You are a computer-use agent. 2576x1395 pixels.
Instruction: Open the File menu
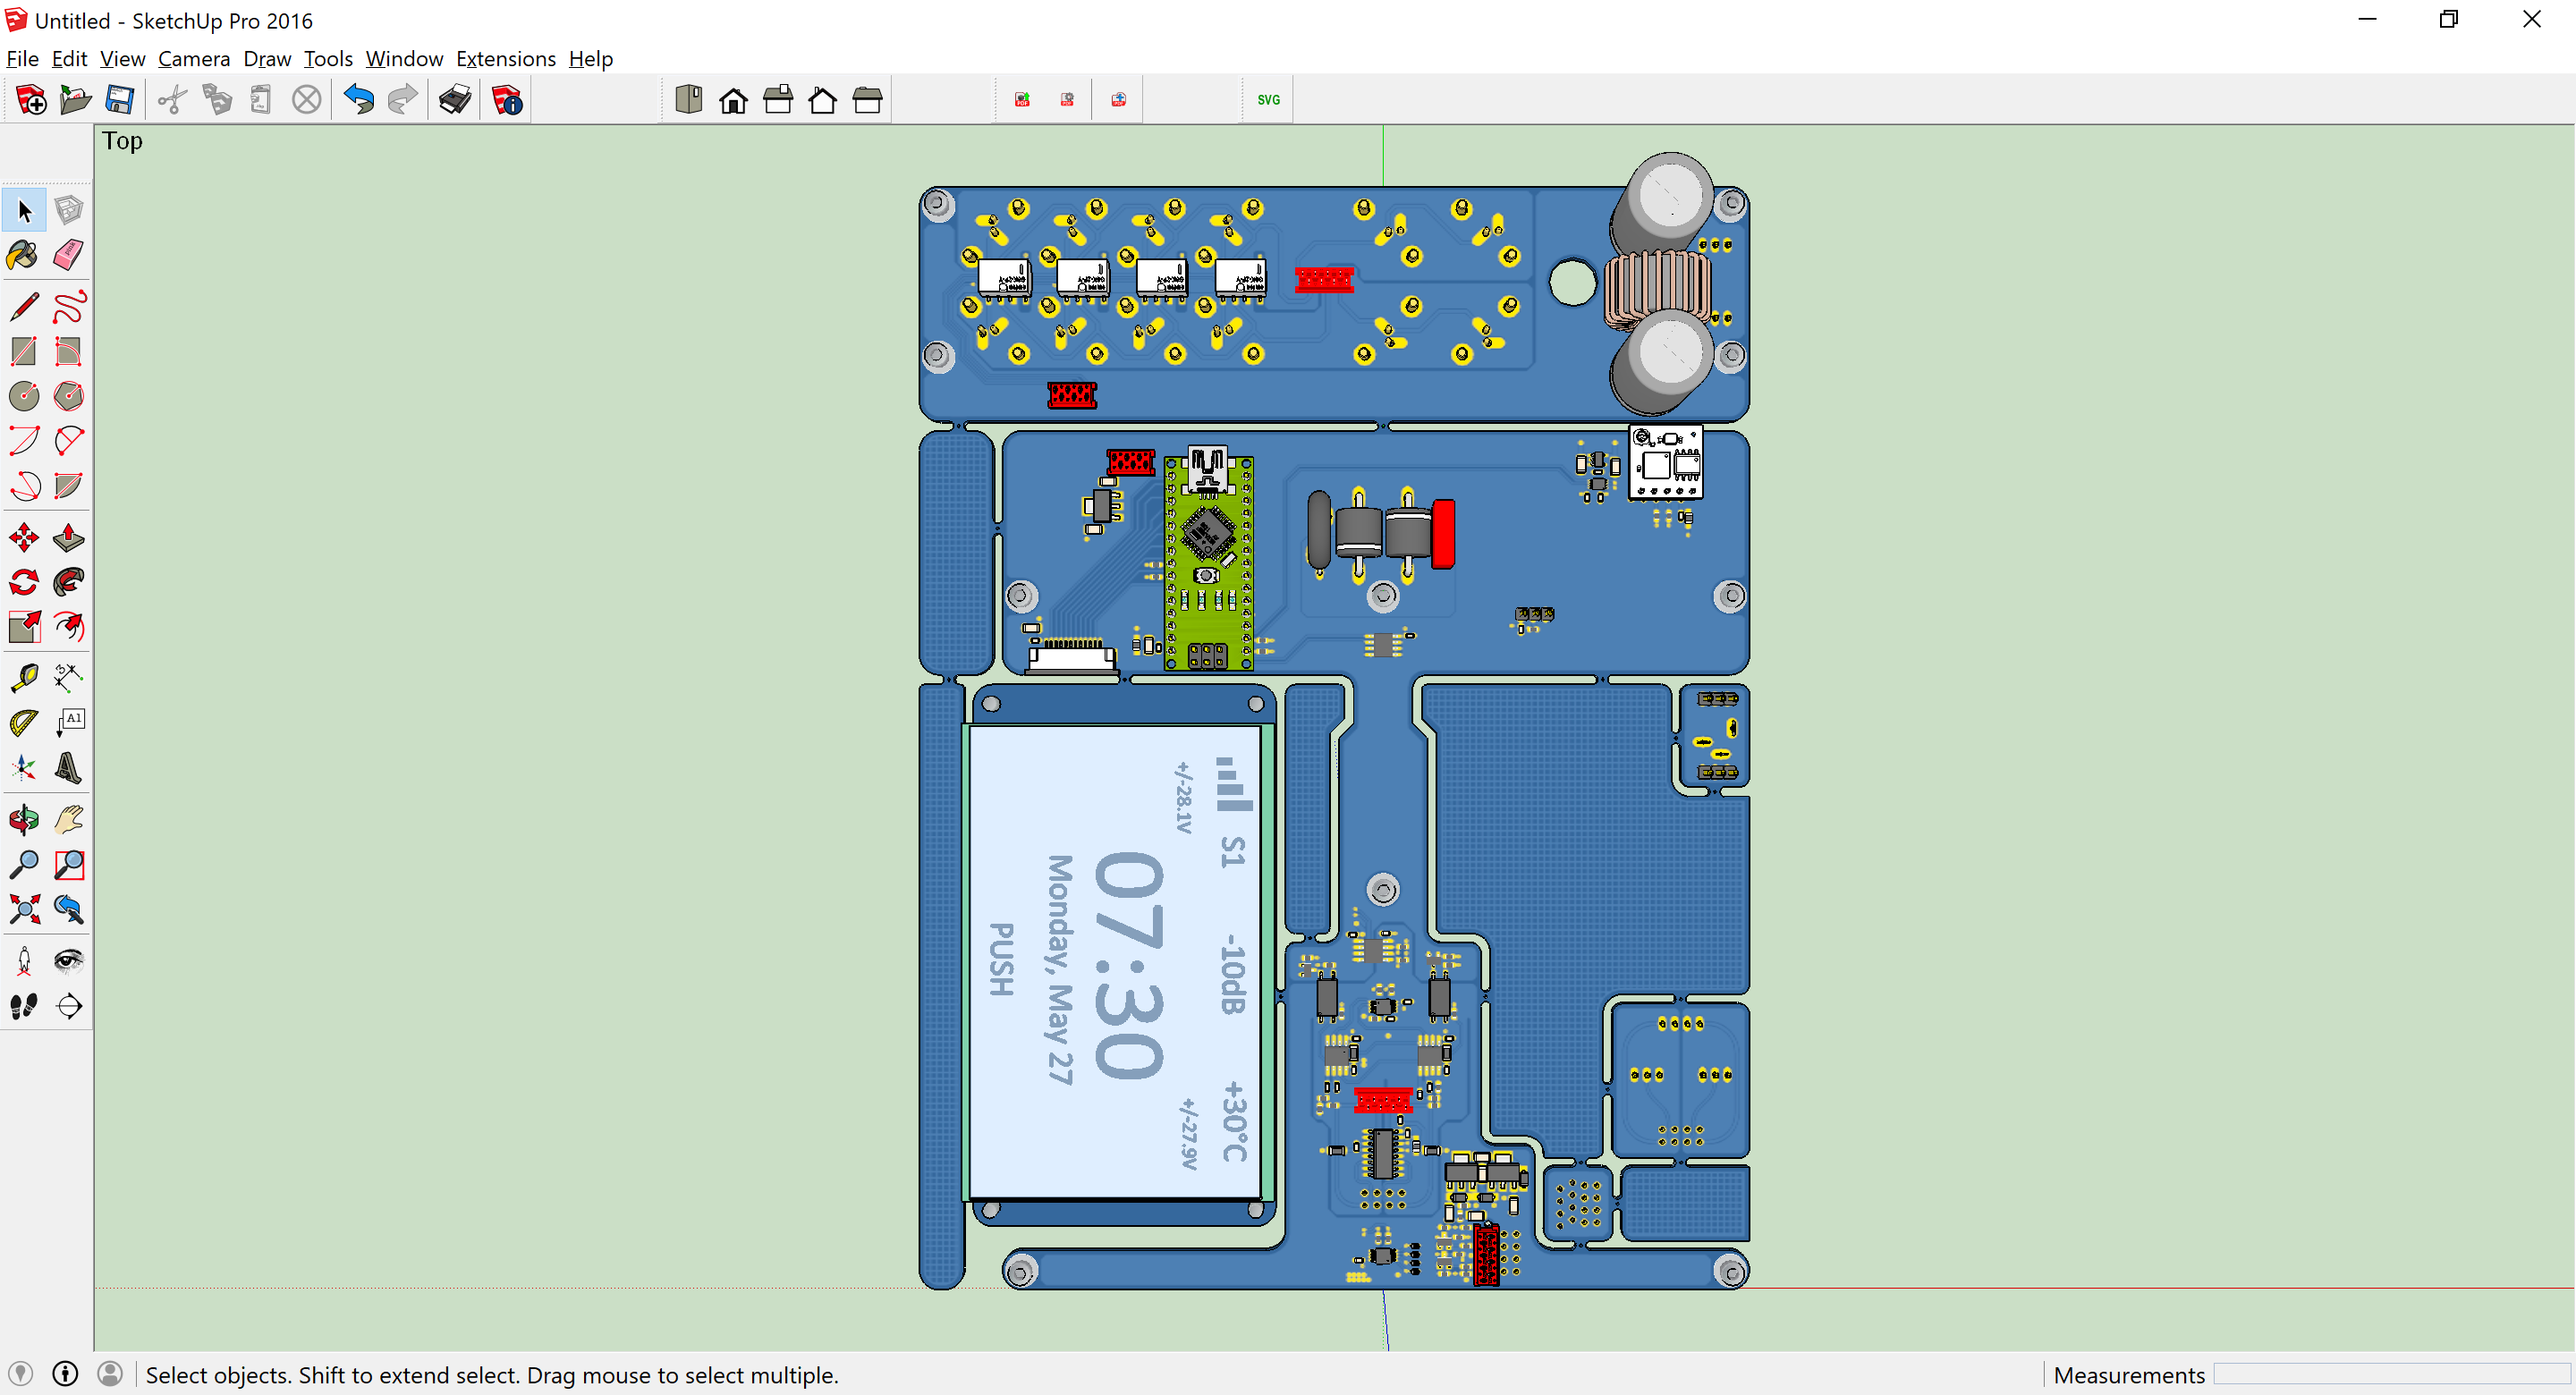22,59
